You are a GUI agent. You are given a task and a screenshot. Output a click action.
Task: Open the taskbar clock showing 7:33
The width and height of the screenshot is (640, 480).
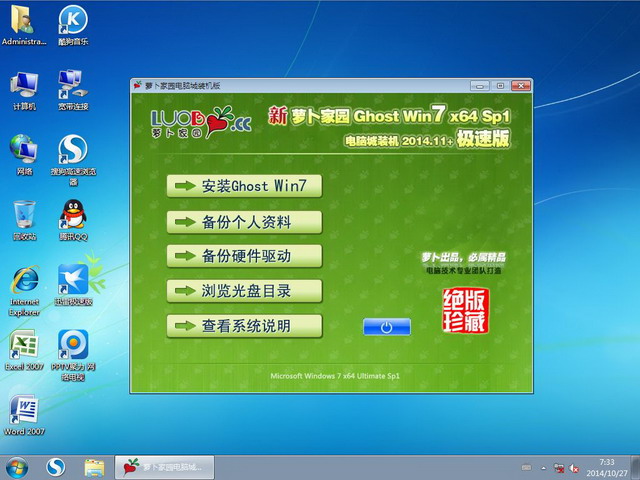point(607,468)
